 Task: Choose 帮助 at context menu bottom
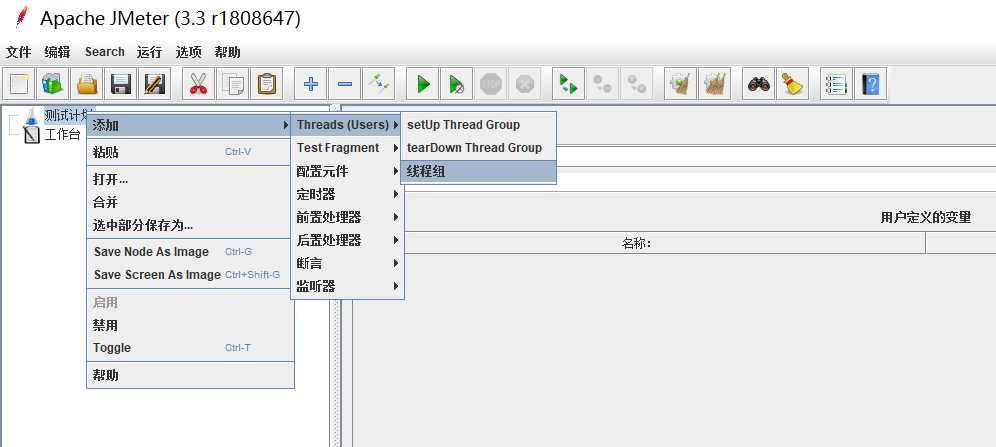[x=190, y=375]
